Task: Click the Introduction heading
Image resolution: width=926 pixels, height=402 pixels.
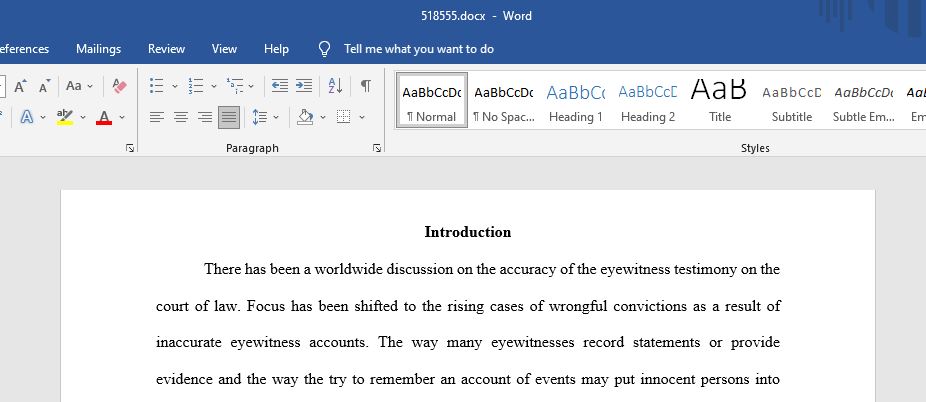Action: 468,232
